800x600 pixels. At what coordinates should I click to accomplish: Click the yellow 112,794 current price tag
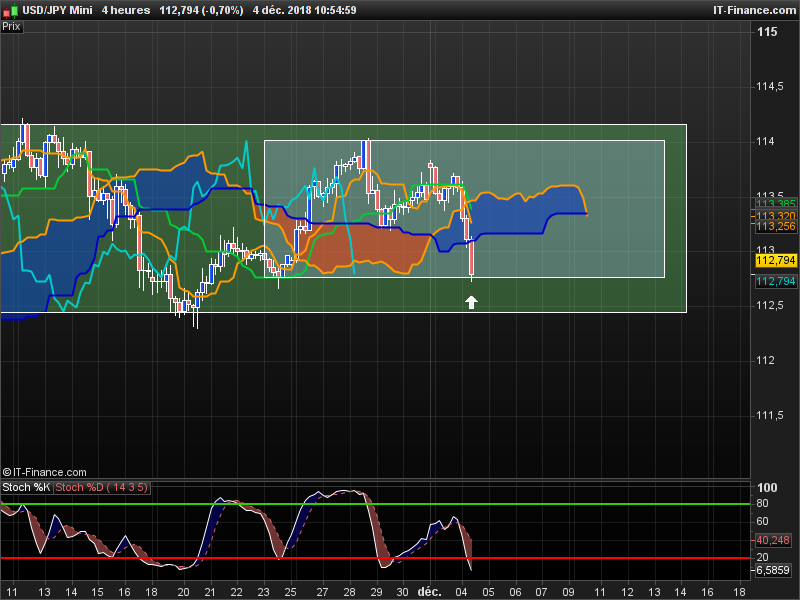(776, 261)
